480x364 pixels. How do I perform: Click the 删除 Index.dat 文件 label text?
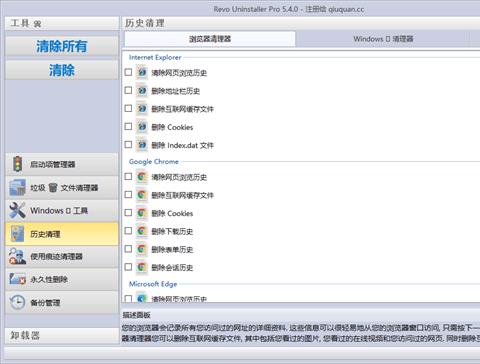click(182, 145)
